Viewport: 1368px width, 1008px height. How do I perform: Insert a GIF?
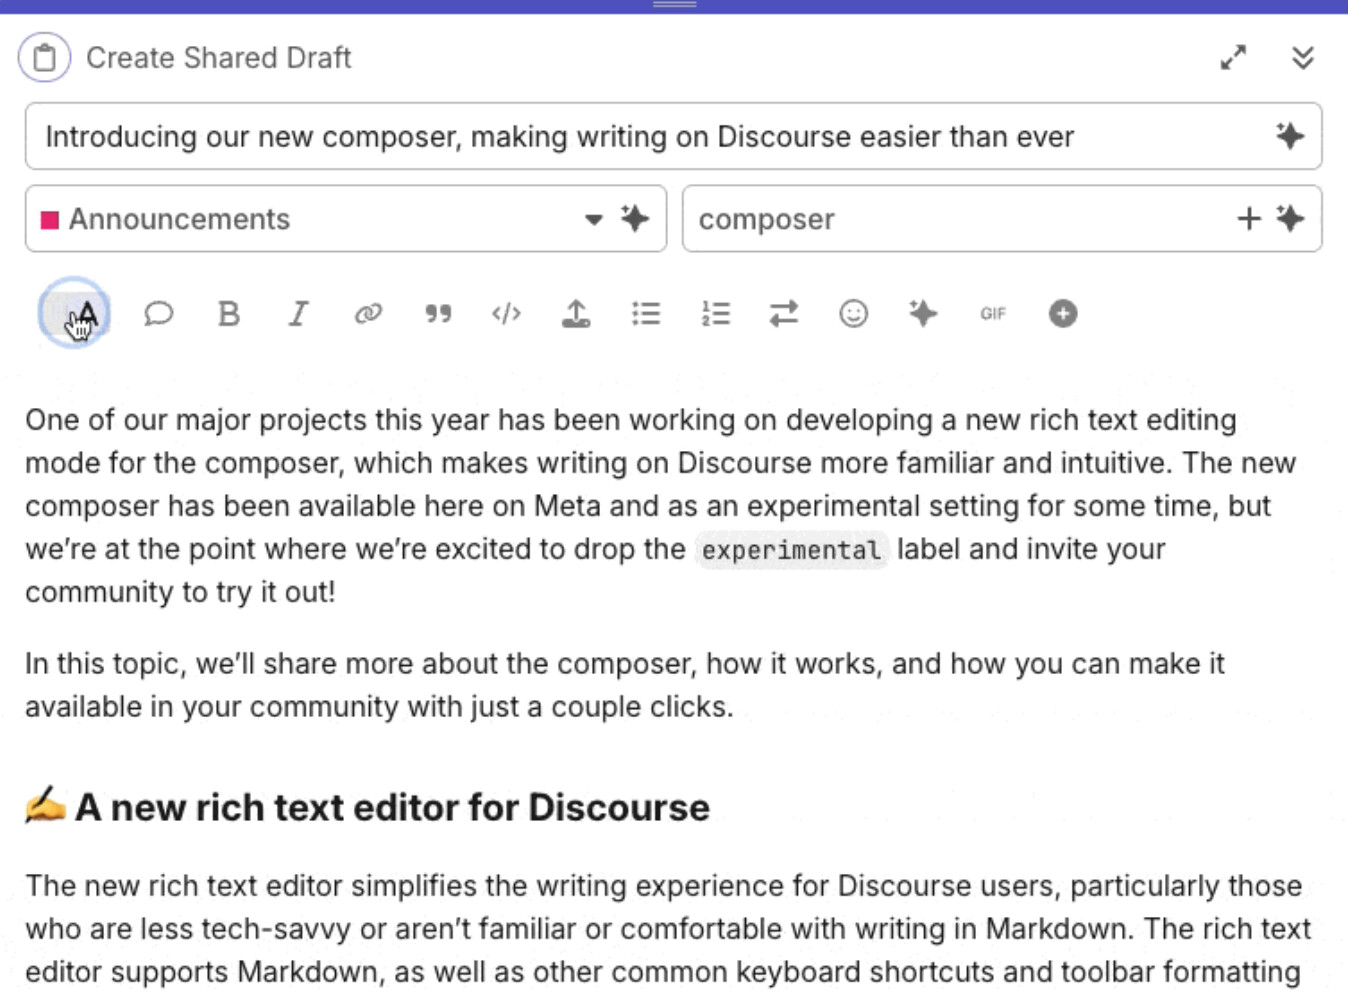coord(993,314)
